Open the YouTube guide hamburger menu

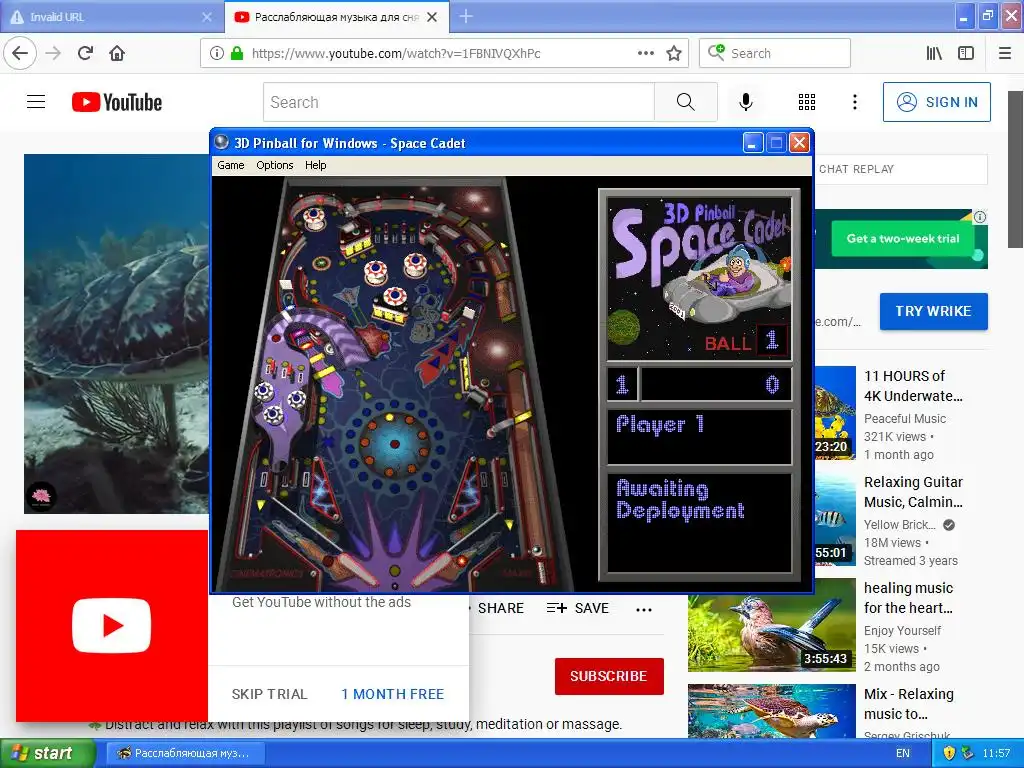pos(36,102)
